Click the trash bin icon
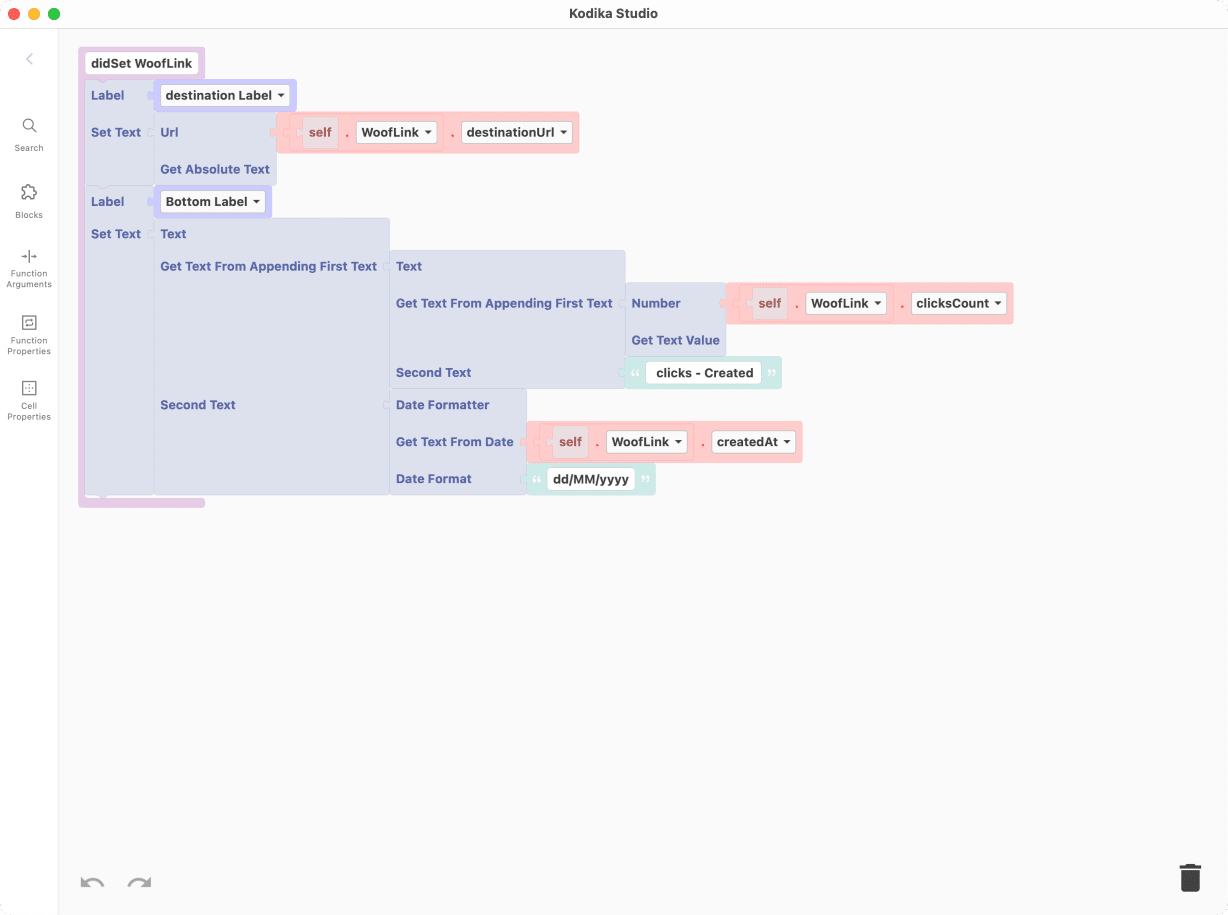 [1189, 877]
